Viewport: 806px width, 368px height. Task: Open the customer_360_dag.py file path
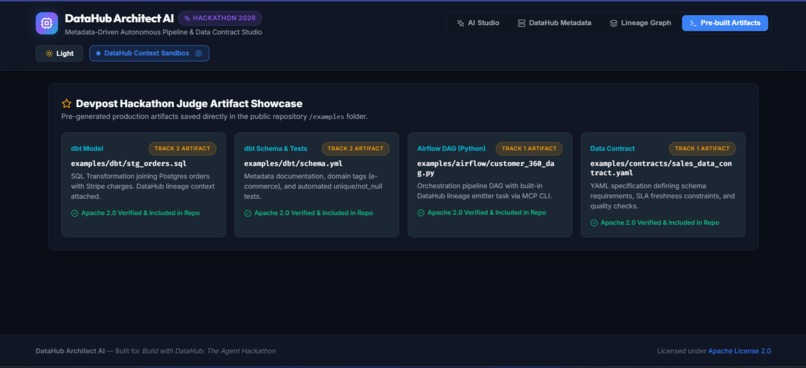pos(486,169)
